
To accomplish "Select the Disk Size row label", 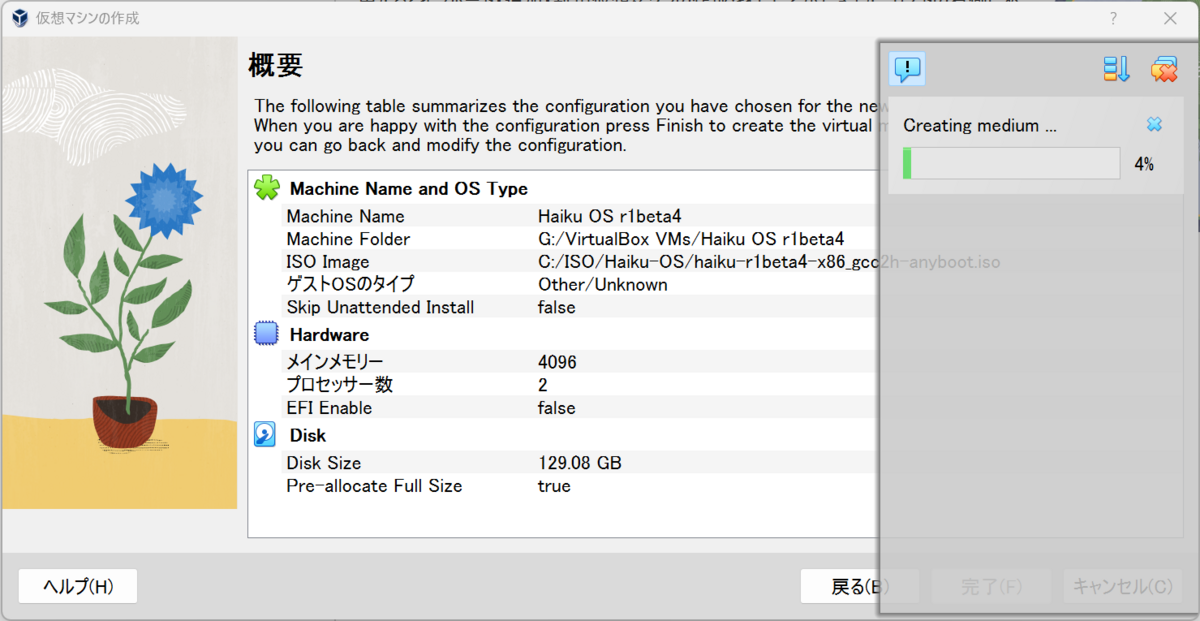I will 324,463.
